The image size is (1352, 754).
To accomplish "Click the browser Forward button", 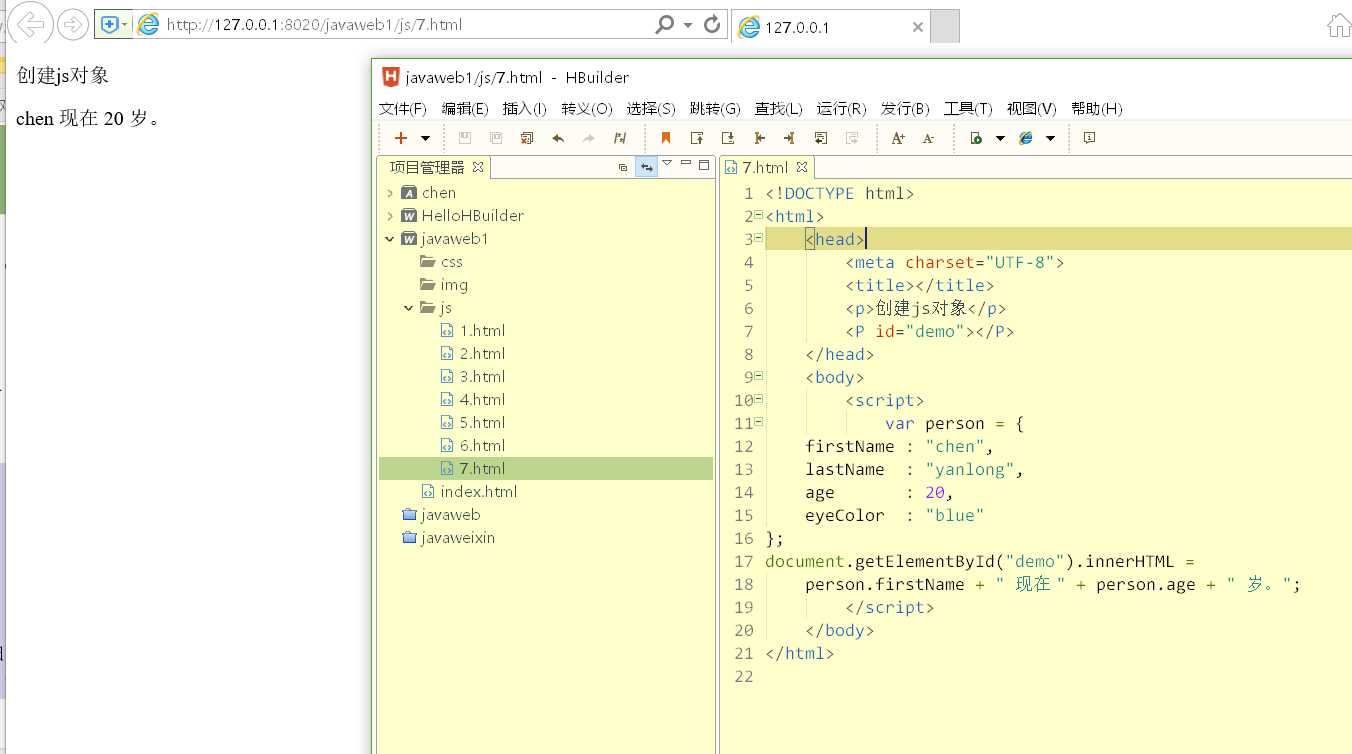I will 73,24.
